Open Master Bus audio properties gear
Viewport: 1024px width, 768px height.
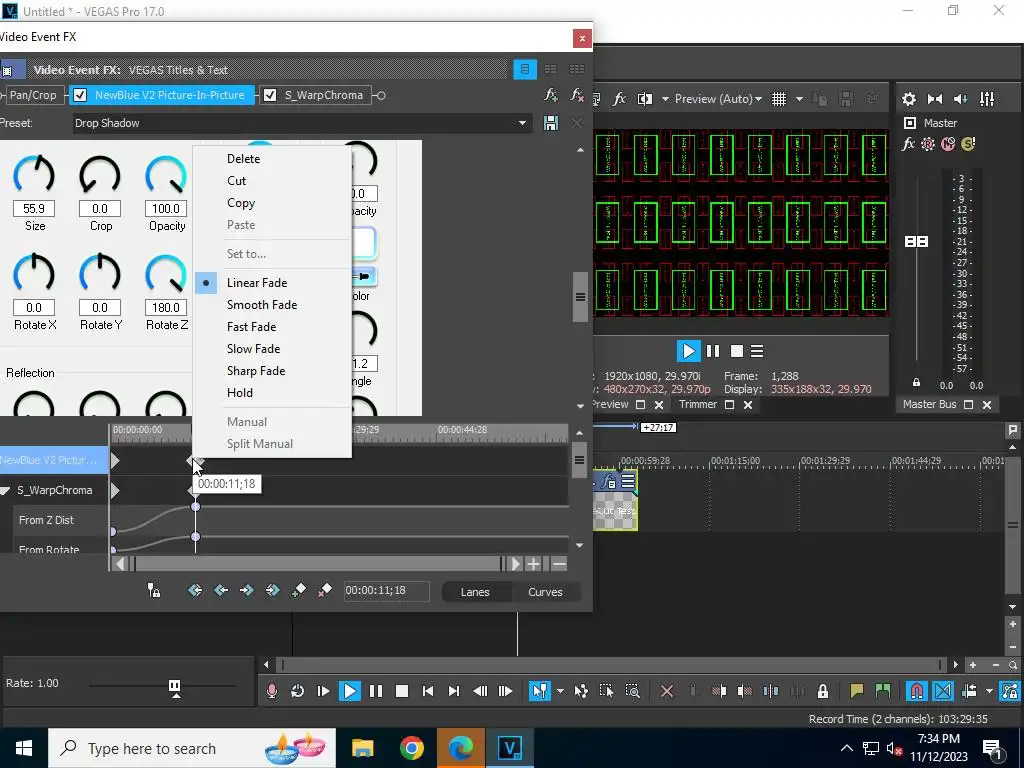909,99
